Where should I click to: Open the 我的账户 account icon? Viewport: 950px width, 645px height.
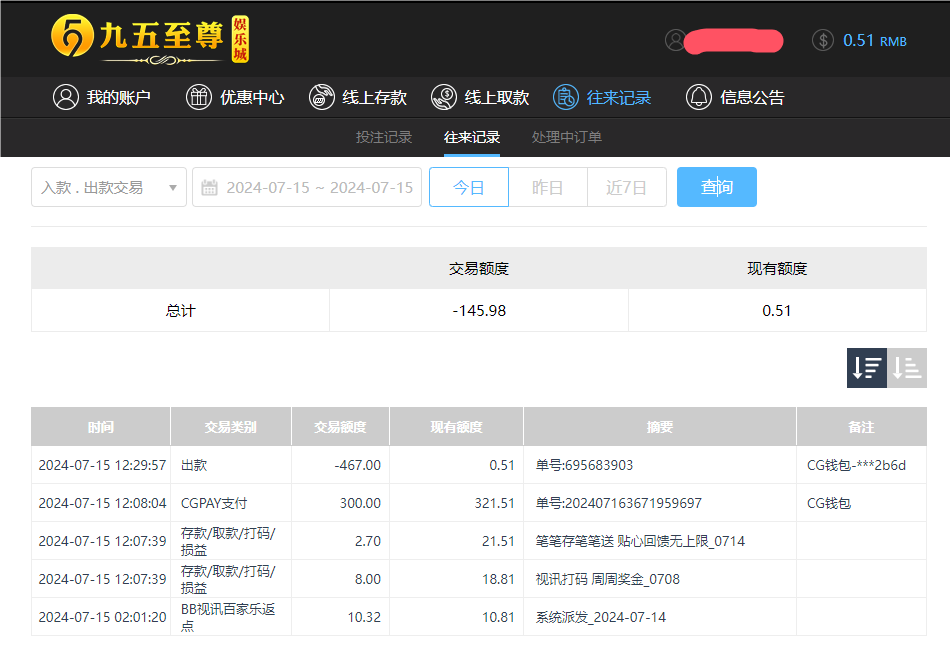coord(66,97)
